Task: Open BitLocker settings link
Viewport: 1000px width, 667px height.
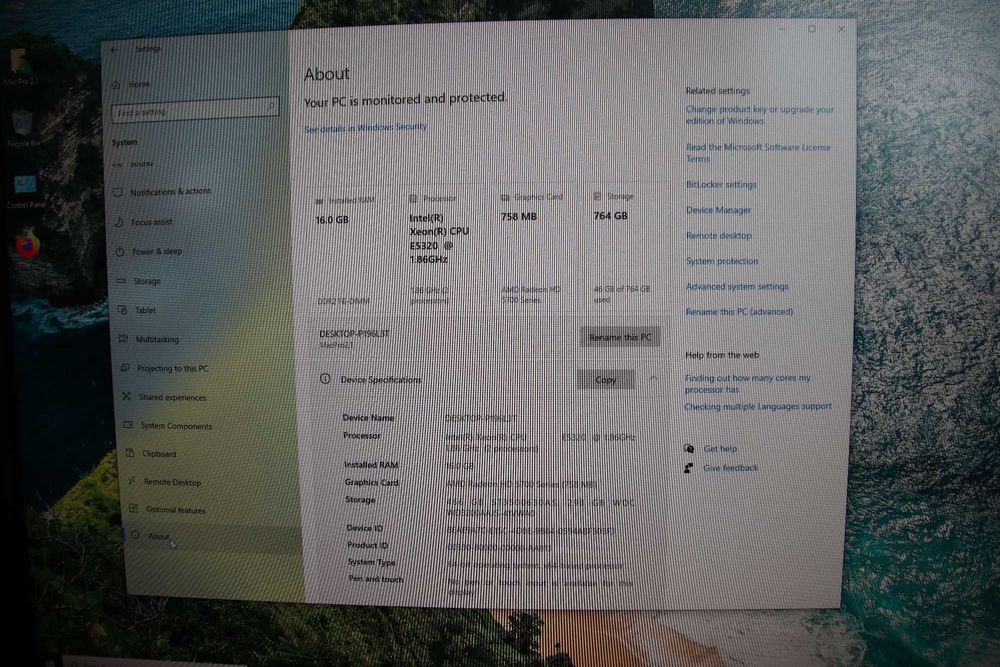Action: 721,184
